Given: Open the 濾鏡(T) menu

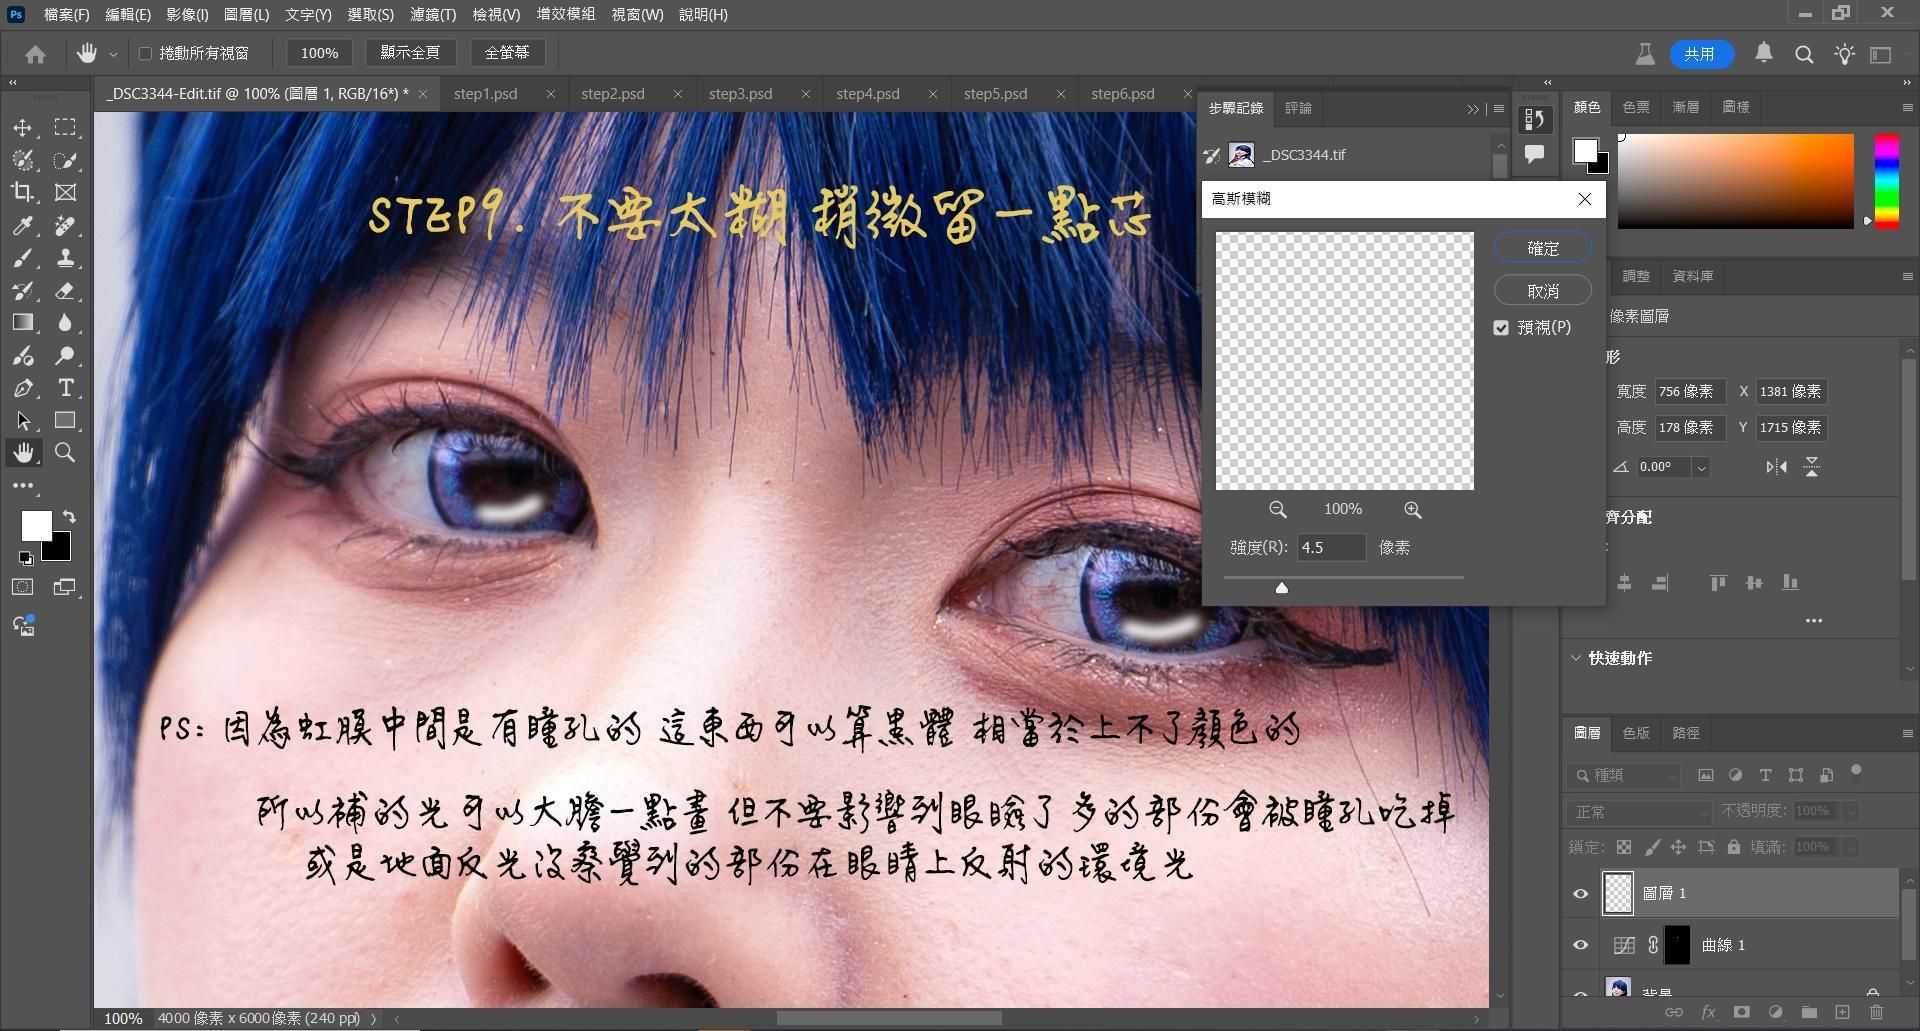Looking at the screenshot, I should (432, 15).
